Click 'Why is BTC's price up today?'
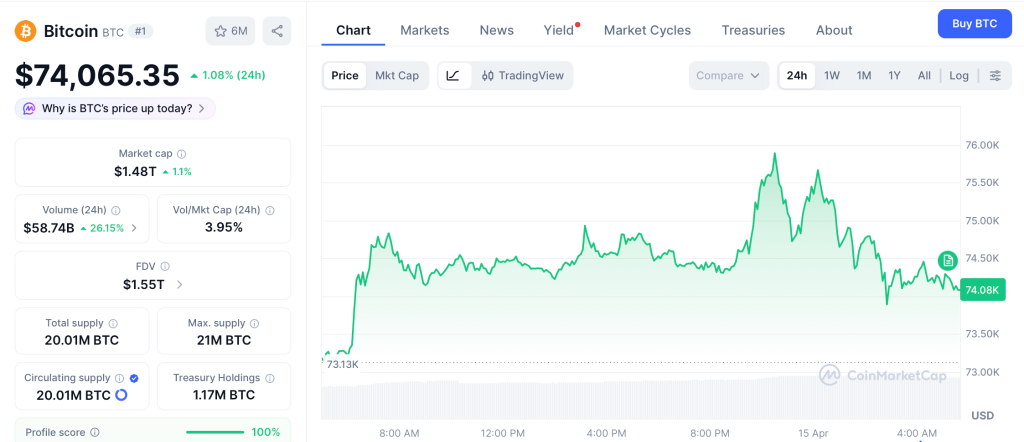 115,108
